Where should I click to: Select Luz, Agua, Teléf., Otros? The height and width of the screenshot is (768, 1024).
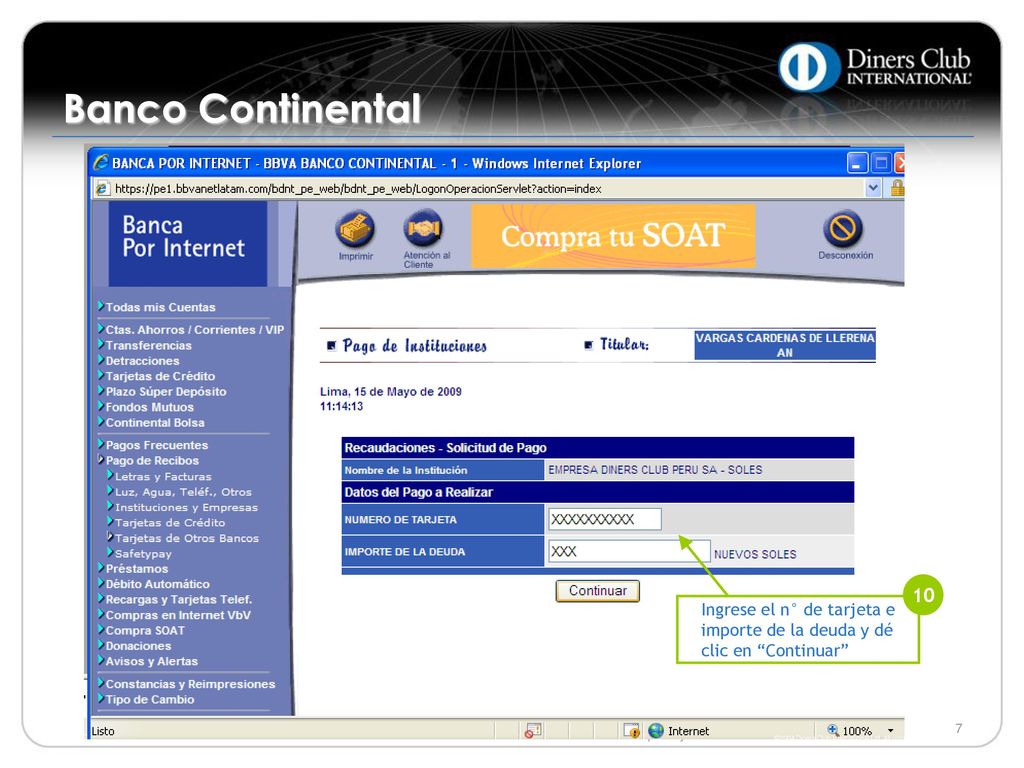183,492
